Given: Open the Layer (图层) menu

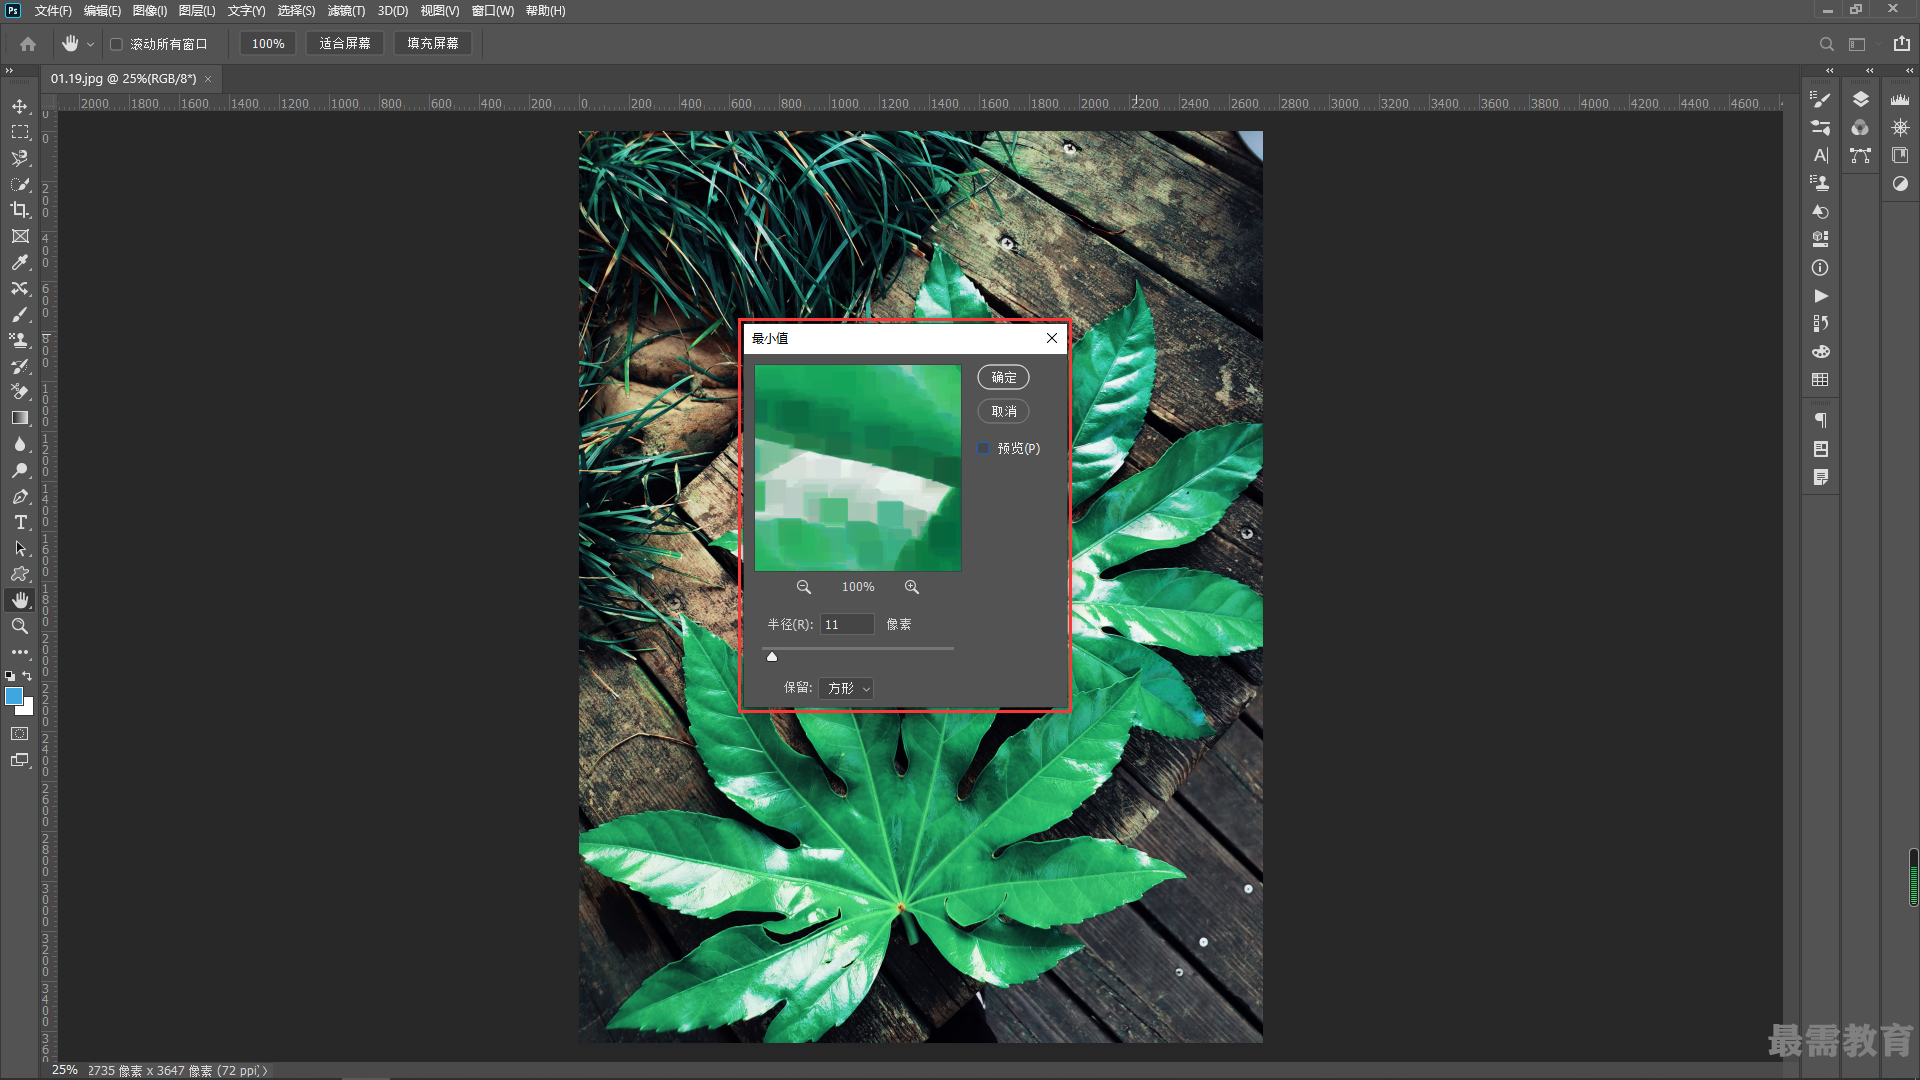Looking at the screenshot, I should click(x=197, y=10).
